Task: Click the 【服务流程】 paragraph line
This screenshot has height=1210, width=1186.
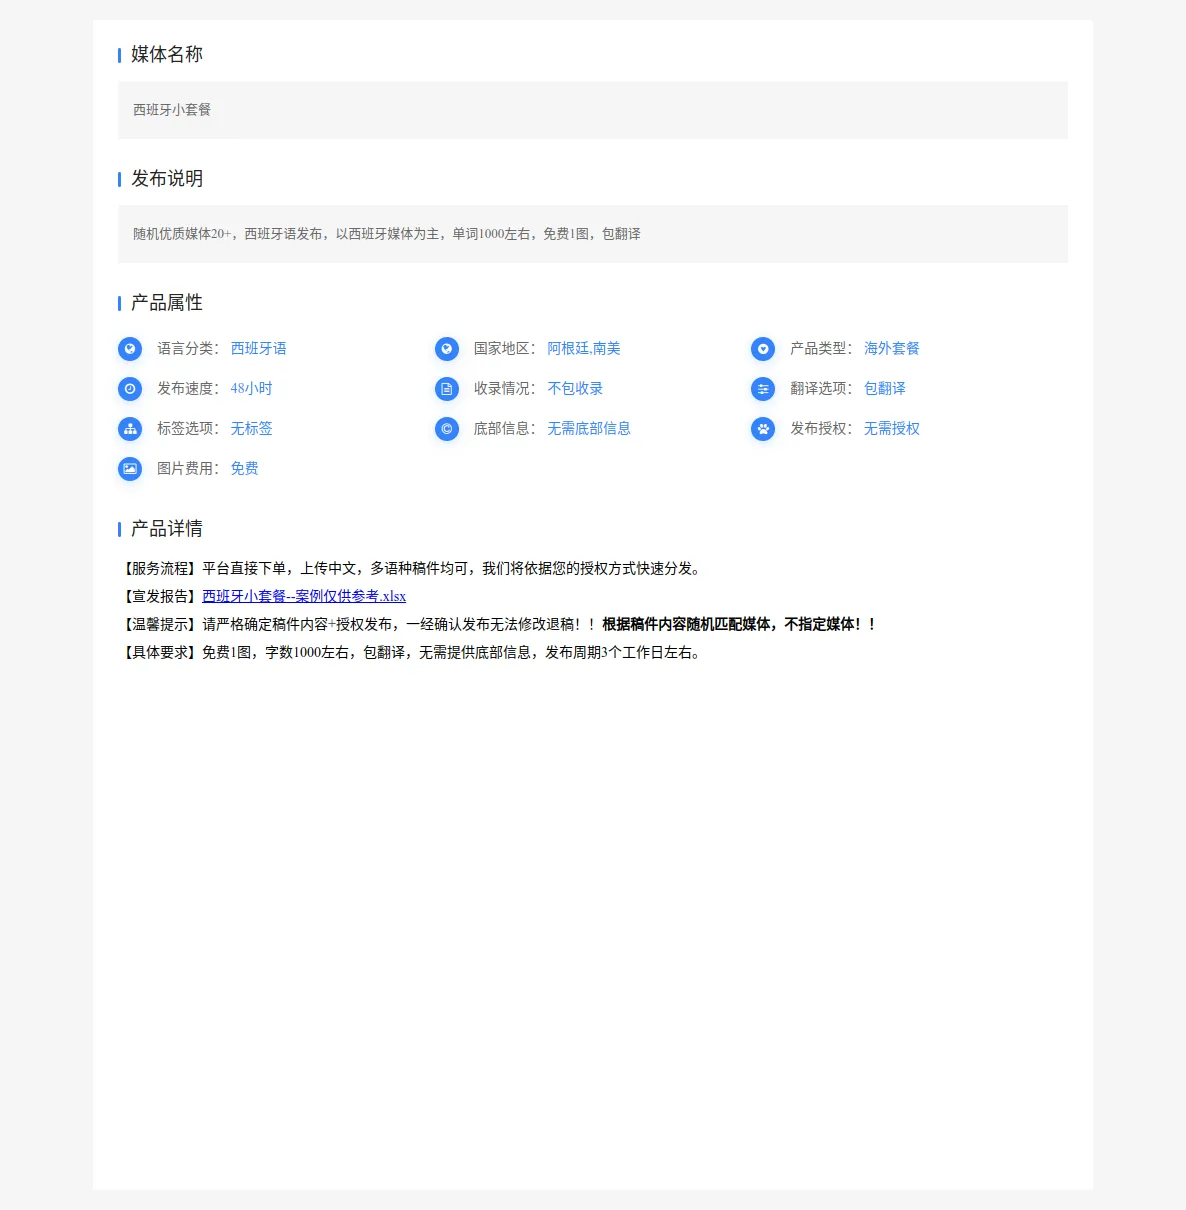Action: (412, 568)
